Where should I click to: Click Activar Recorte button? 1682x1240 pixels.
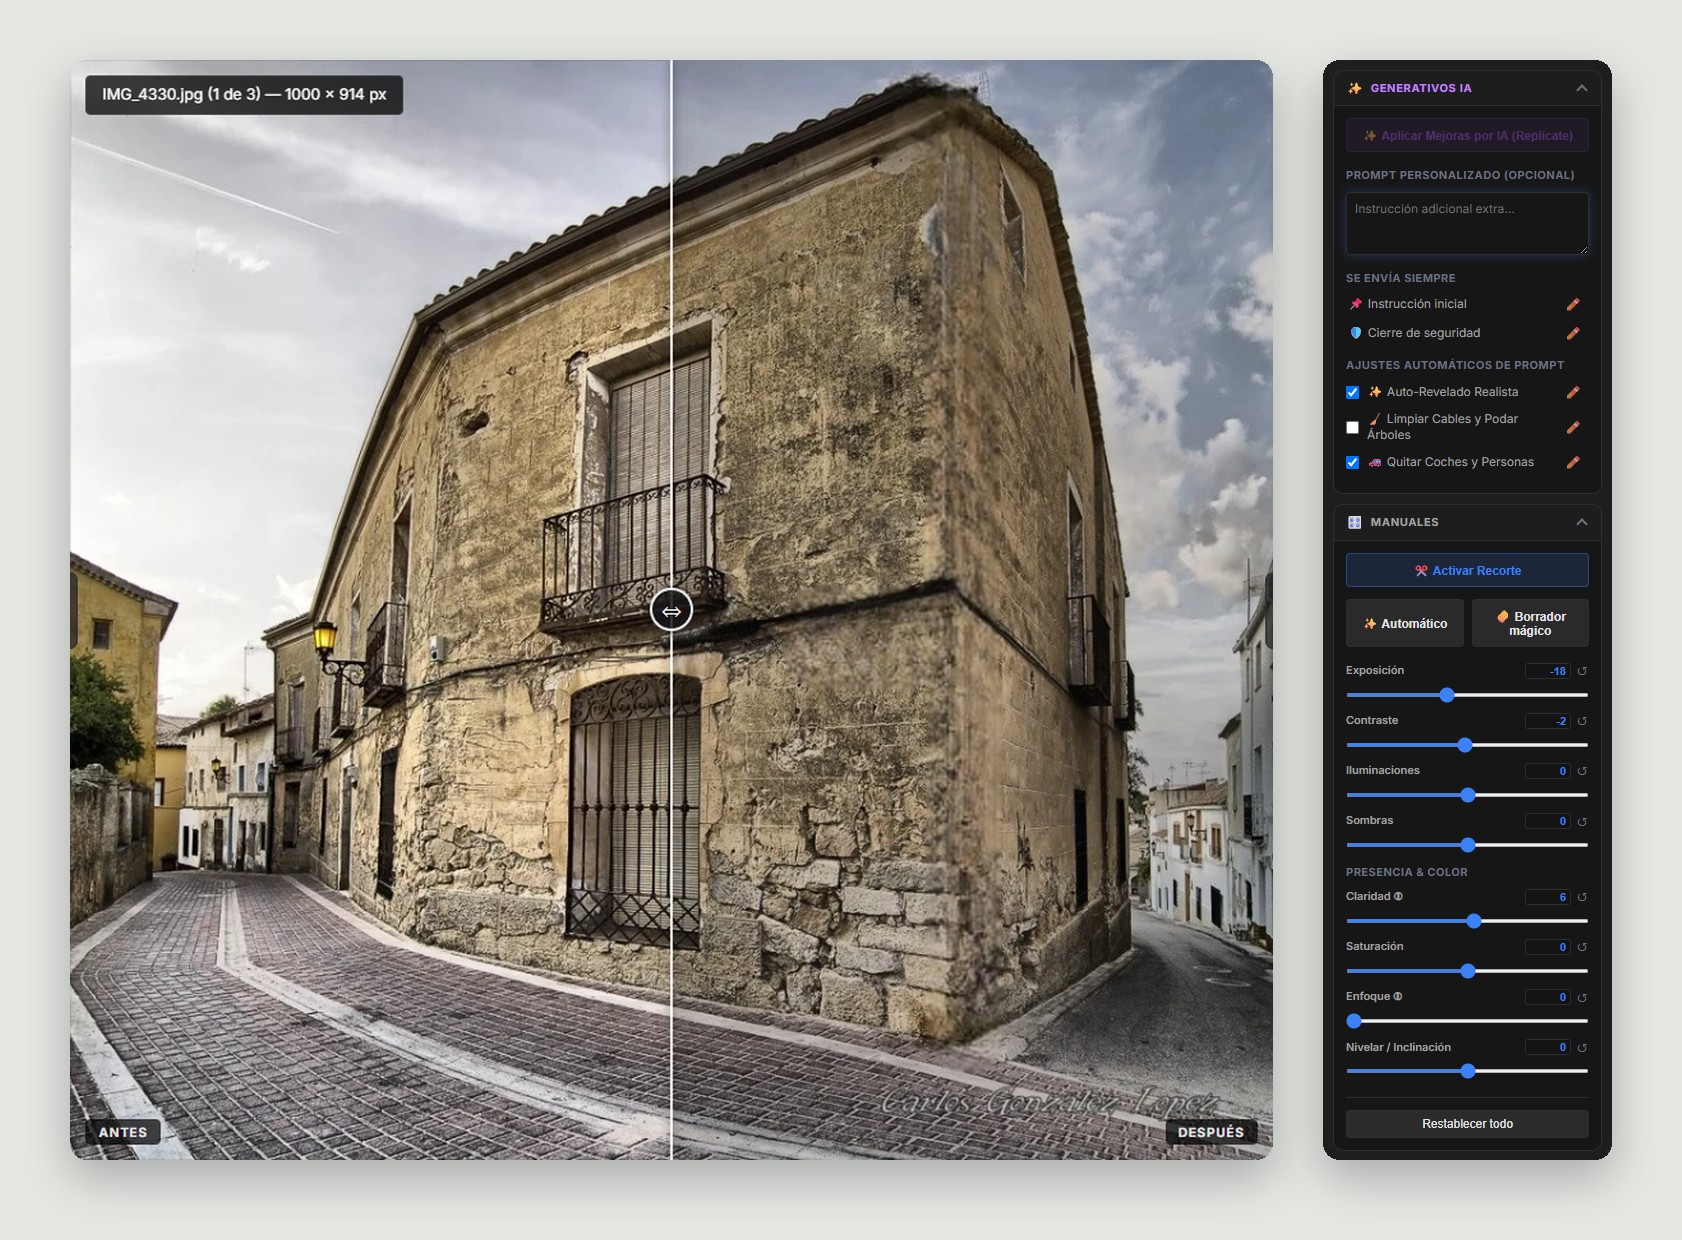coord(1467,570)
